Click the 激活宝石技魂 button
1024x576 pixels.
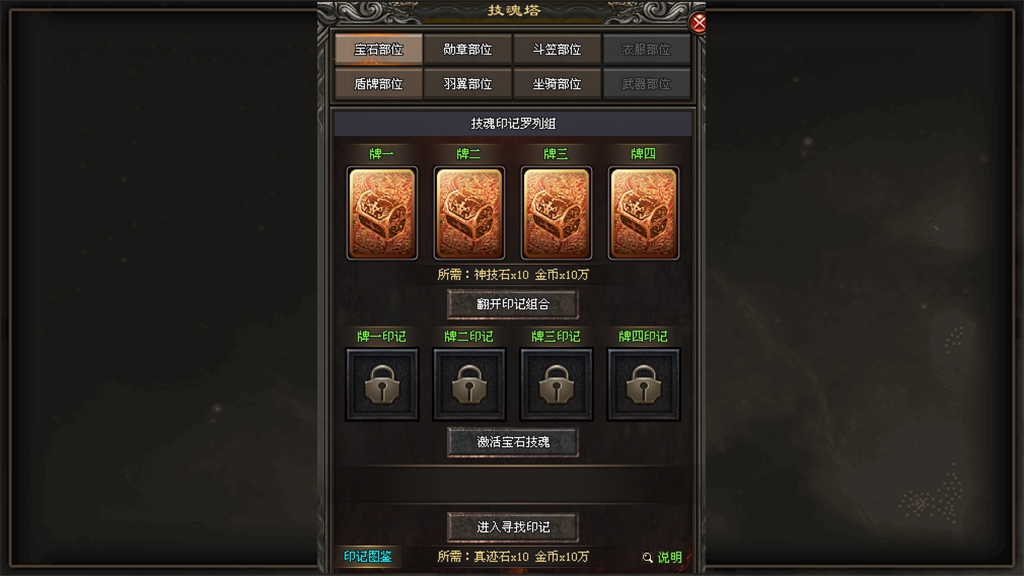[513, 442]
